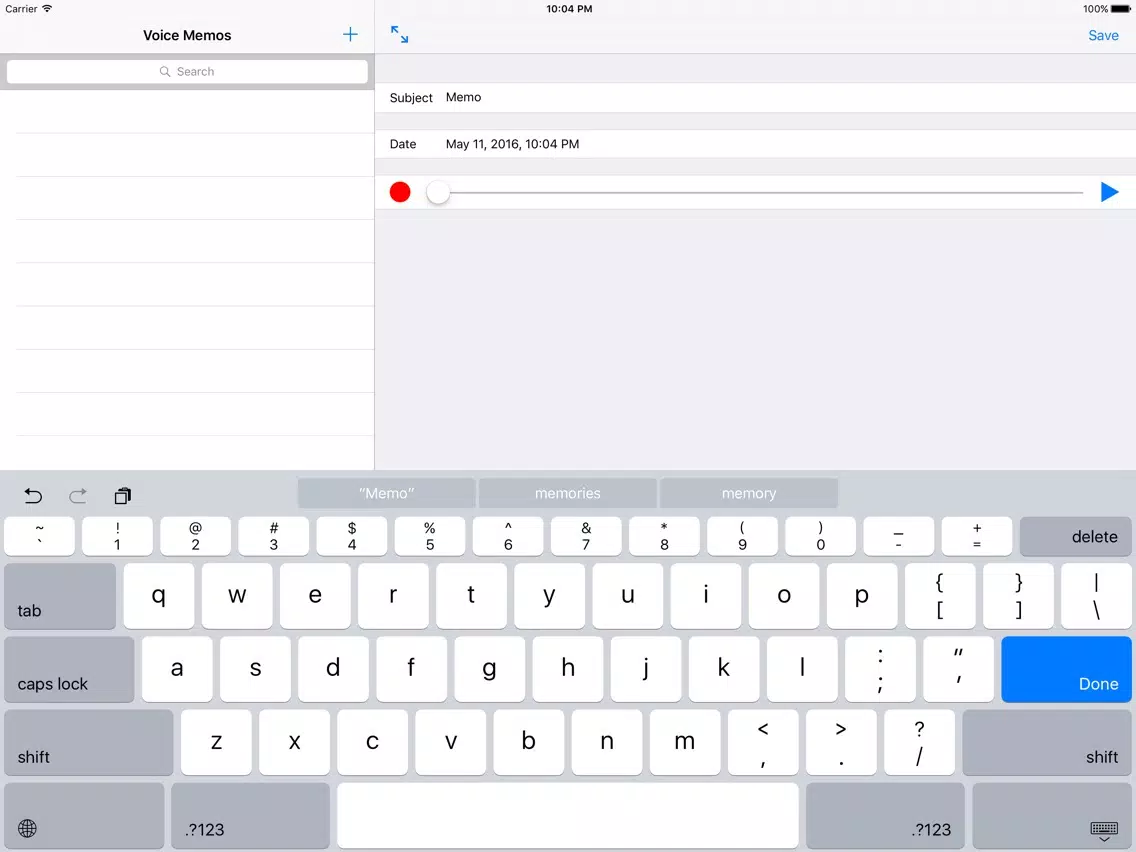Viewport: 1136px width, 852px height.
Task: Click the Search field in Voice Memos
Action: pos(187,71)
